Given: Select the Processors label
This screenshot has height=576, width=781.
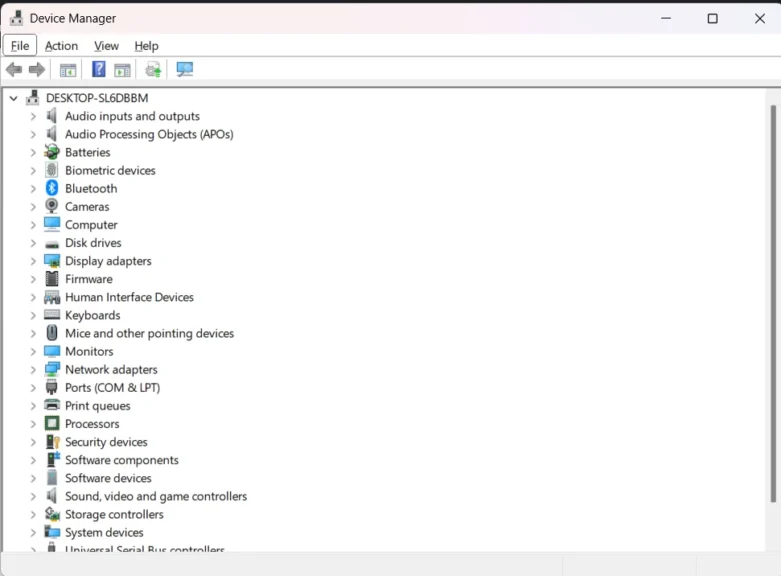Looking at the screenshot, I should 92,424.
